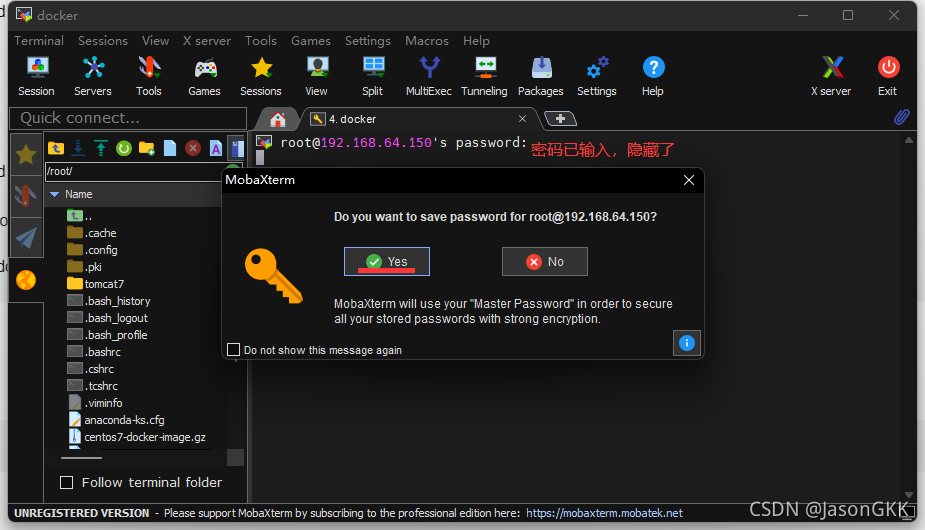
Task: Enable Follow terminal folder checkbox
Action: click(x=67, y=483)
